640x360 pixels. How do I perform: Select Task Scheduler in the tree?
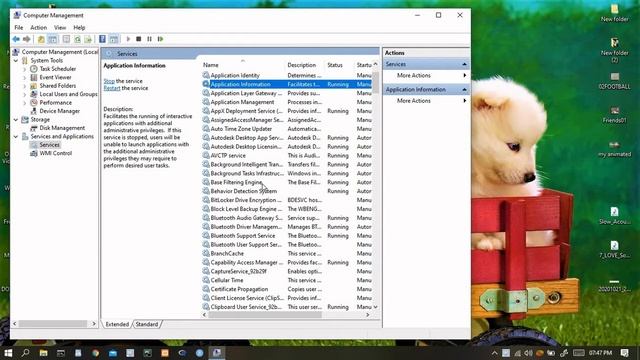58,69
